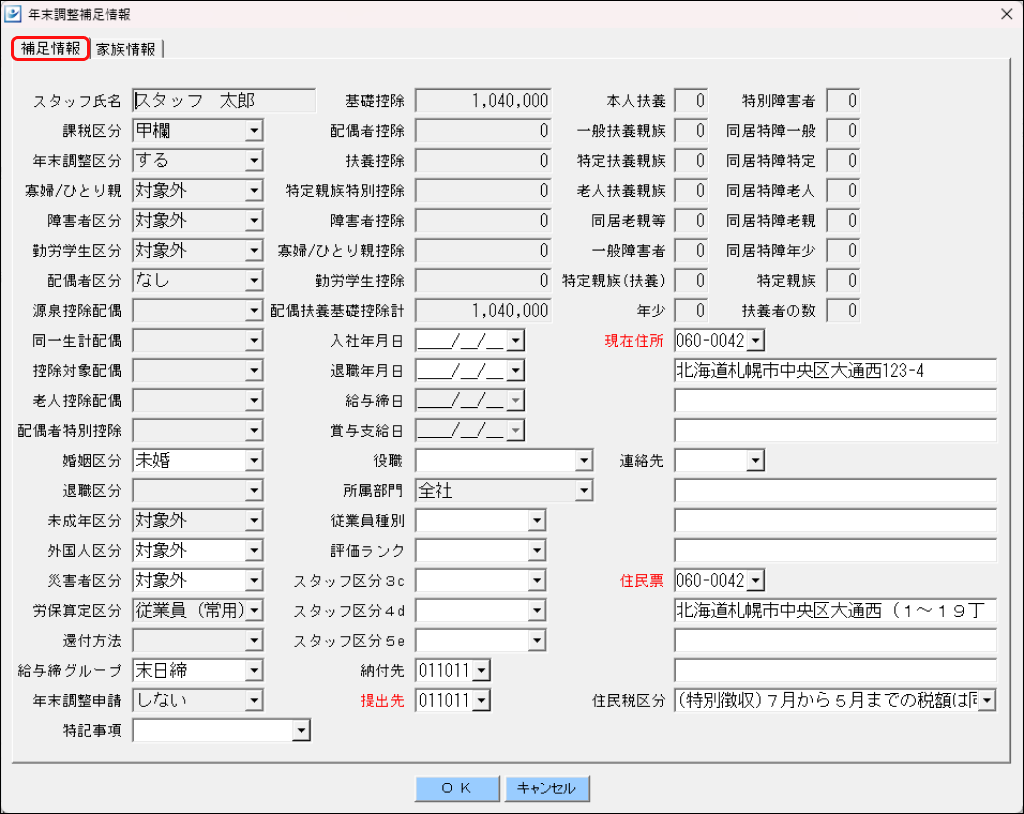
Task: Click the 扶養控除 amount field
Action: click(483, 161)
